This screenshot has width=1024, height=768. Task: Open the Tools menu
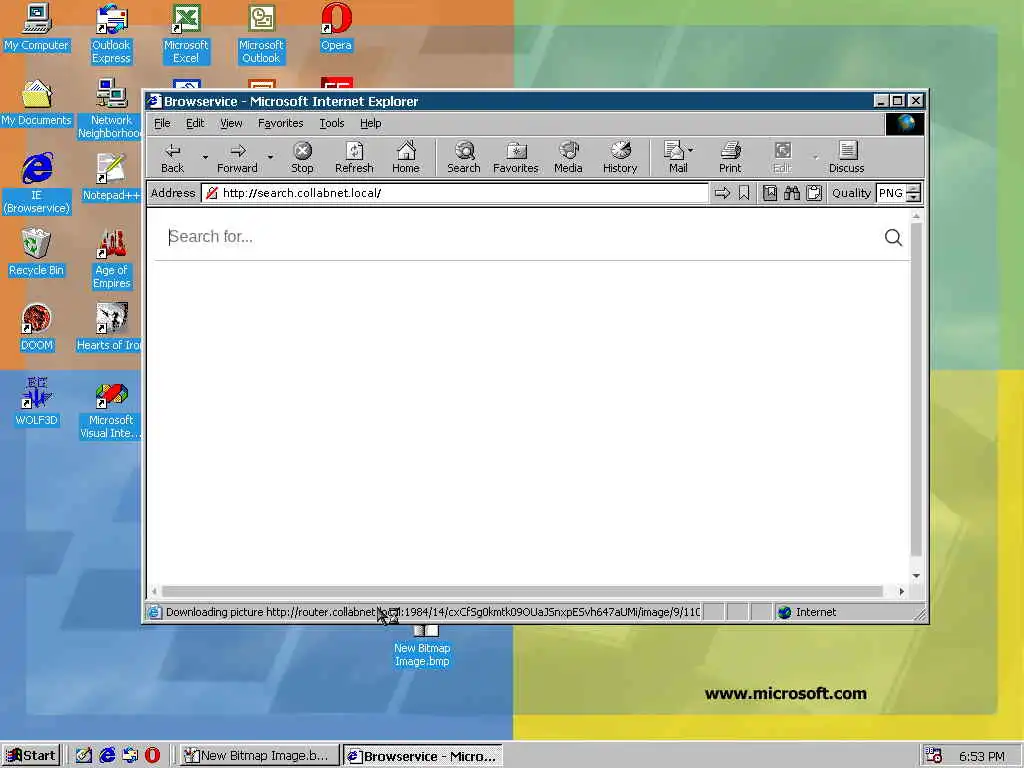332,123
